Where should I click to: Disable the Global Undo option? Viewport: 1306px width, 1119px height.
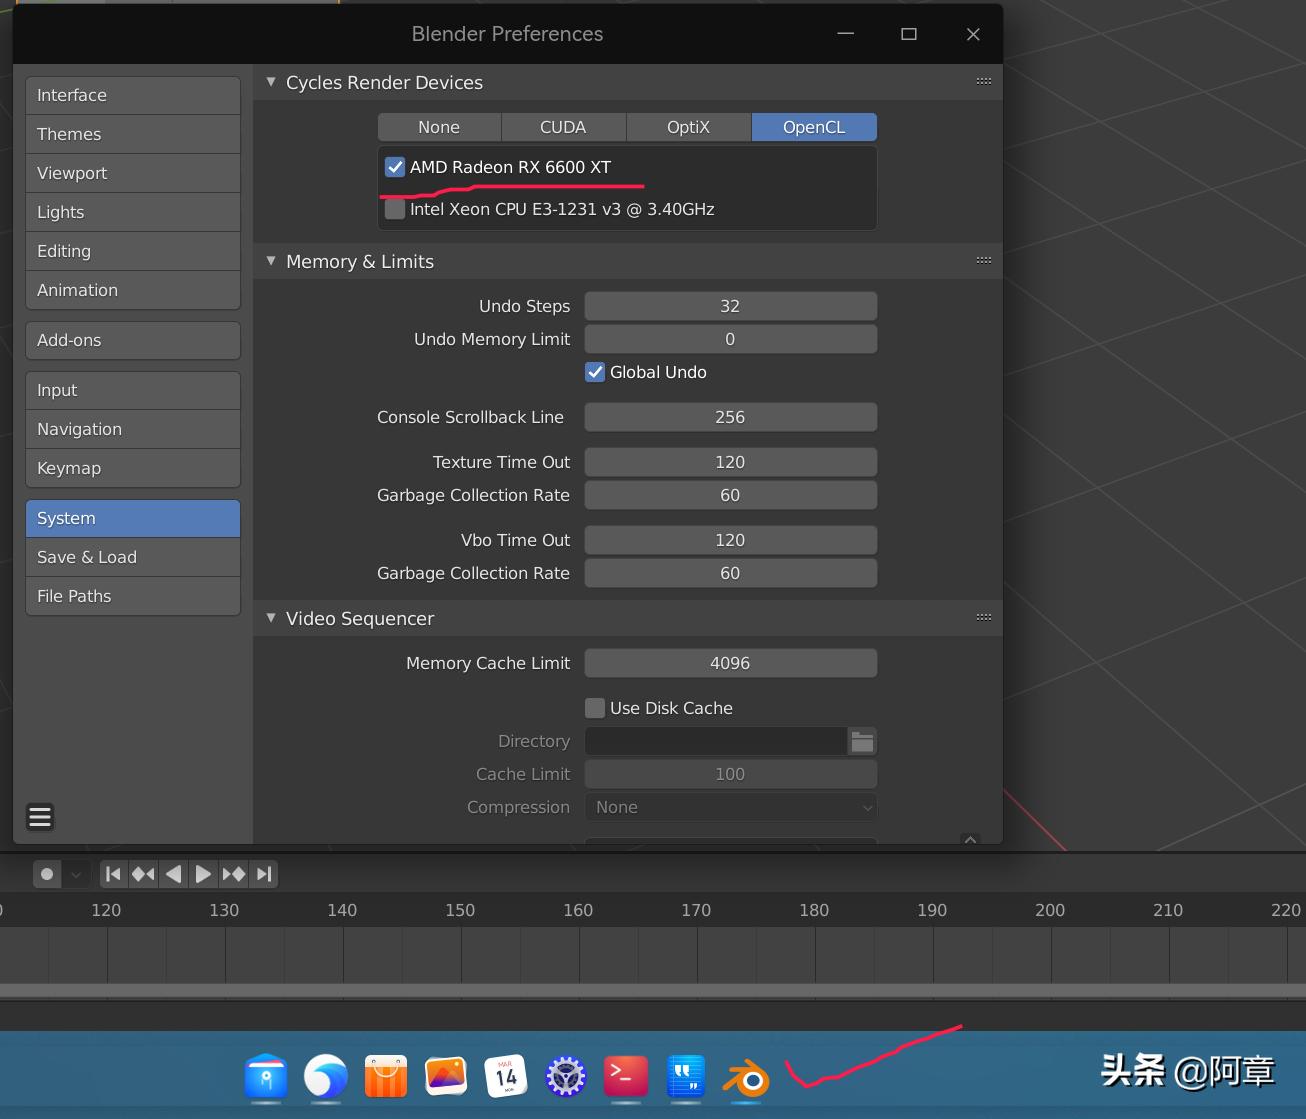(595, 372)
